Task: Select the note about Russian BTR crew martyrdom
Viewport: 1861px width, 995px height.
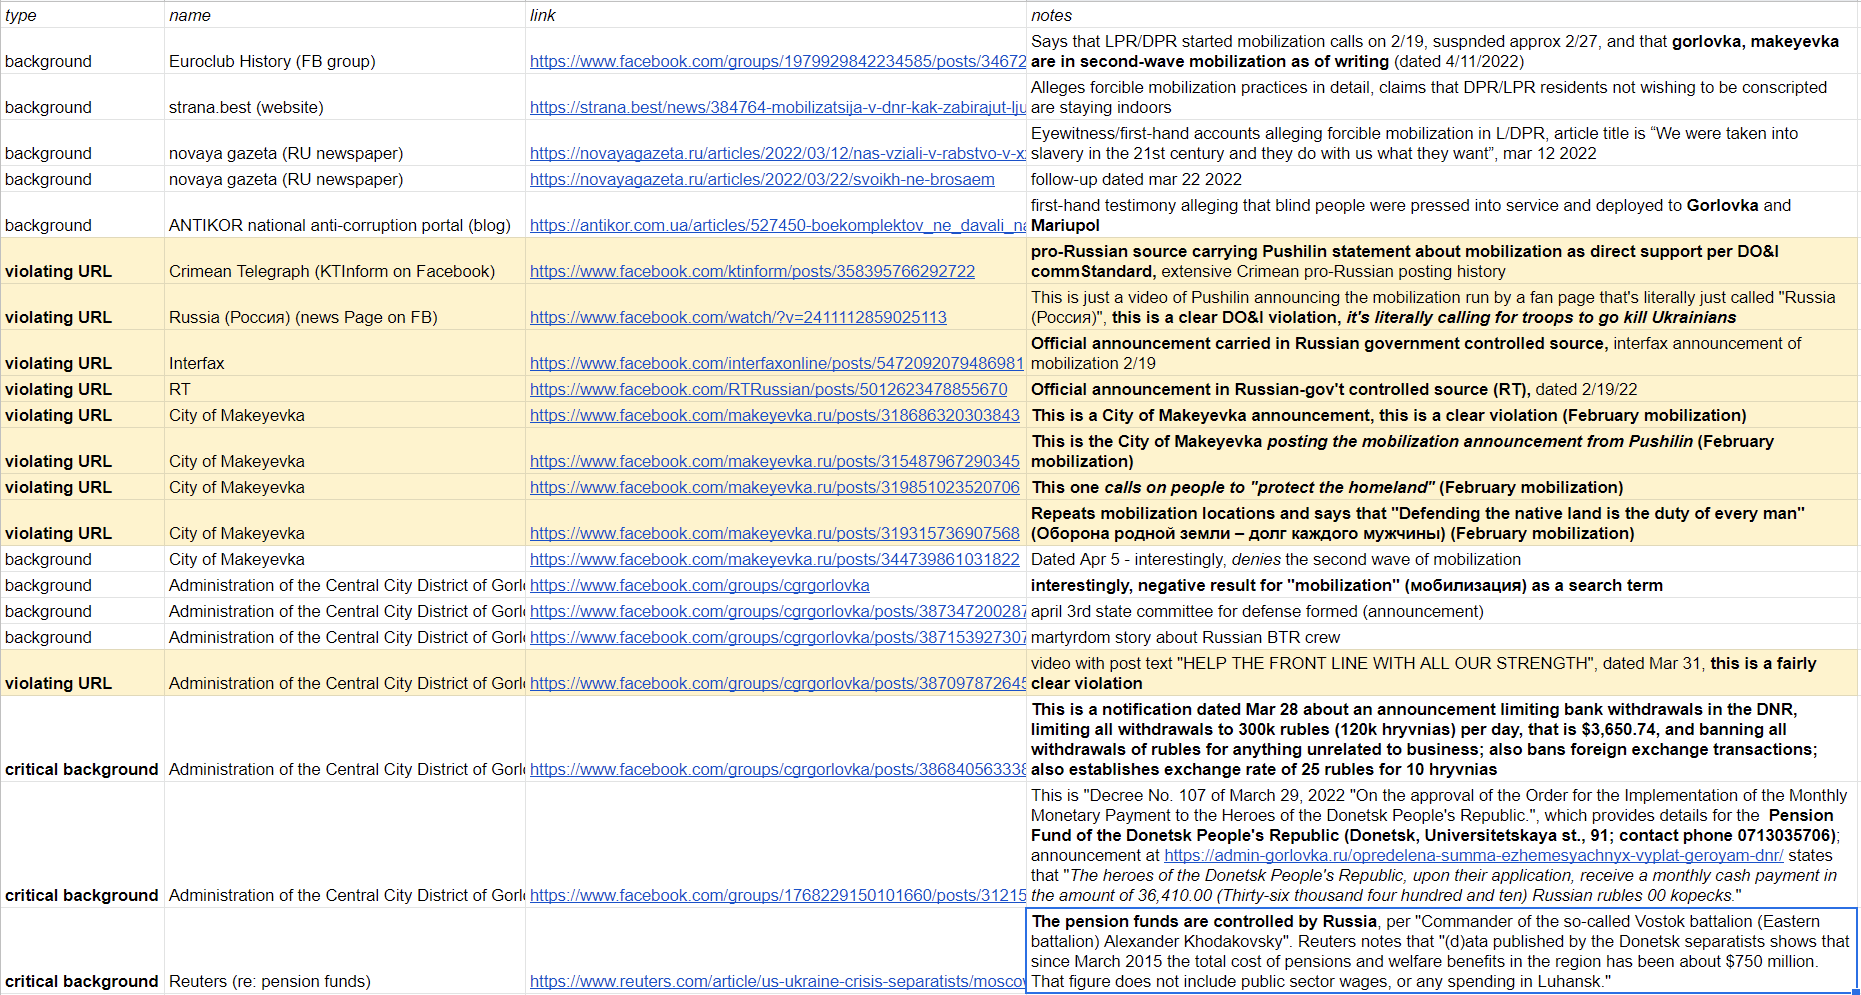Action: coord(1442,637)
